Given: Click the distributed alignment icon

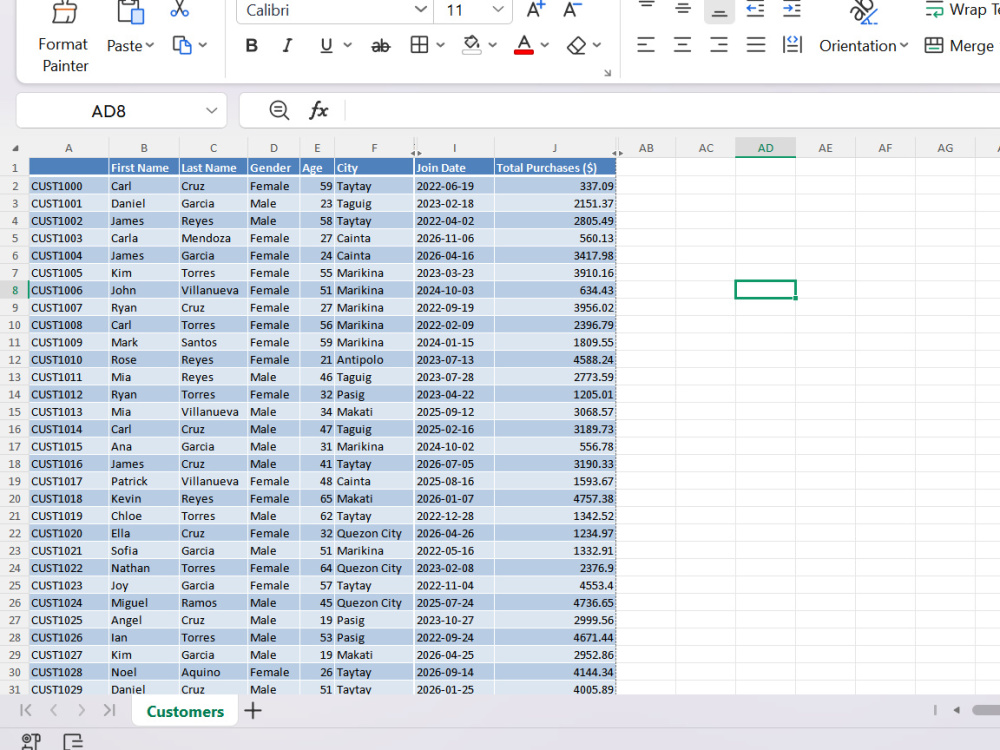Looking at the screenshot, I should [792, 45].
